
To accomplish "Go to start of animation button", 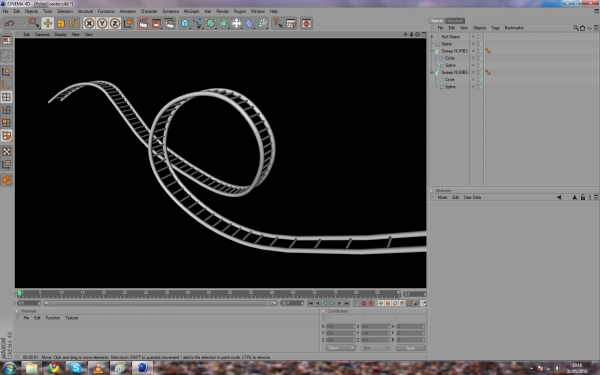I will coord(311,303).
